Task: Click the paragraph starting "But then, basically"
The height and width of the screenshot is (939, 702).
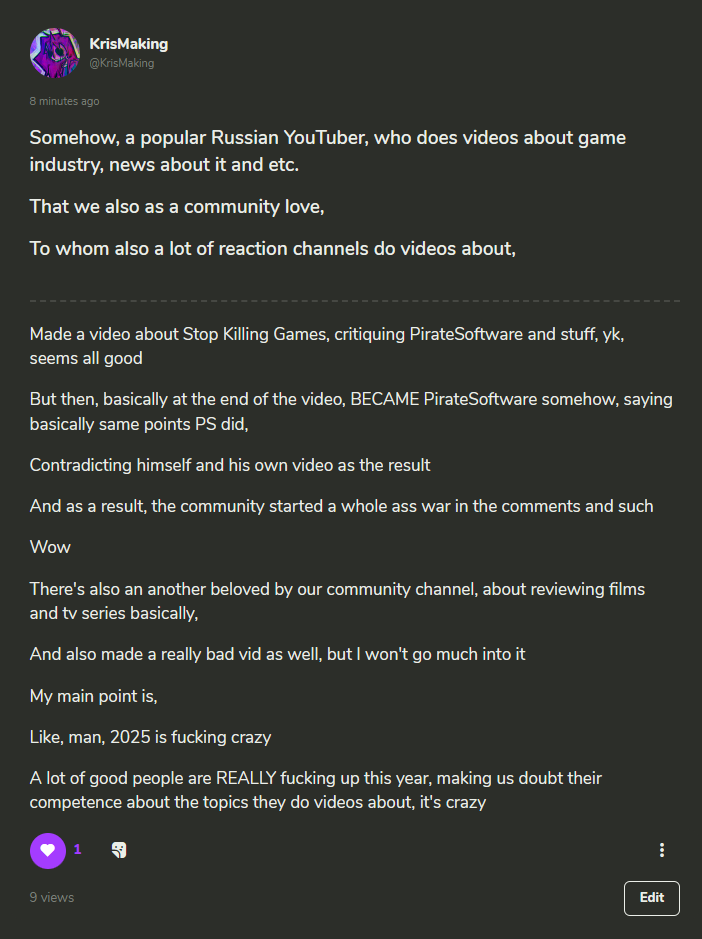Action: pyautogui.click(x=351, y=411)
